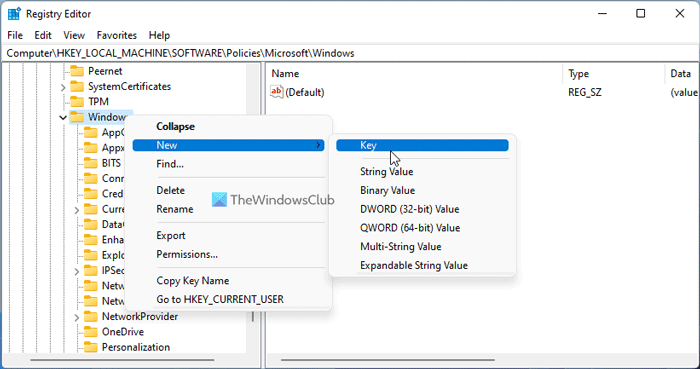
Task: Click the Data column header
Action: tap(682, 74)
